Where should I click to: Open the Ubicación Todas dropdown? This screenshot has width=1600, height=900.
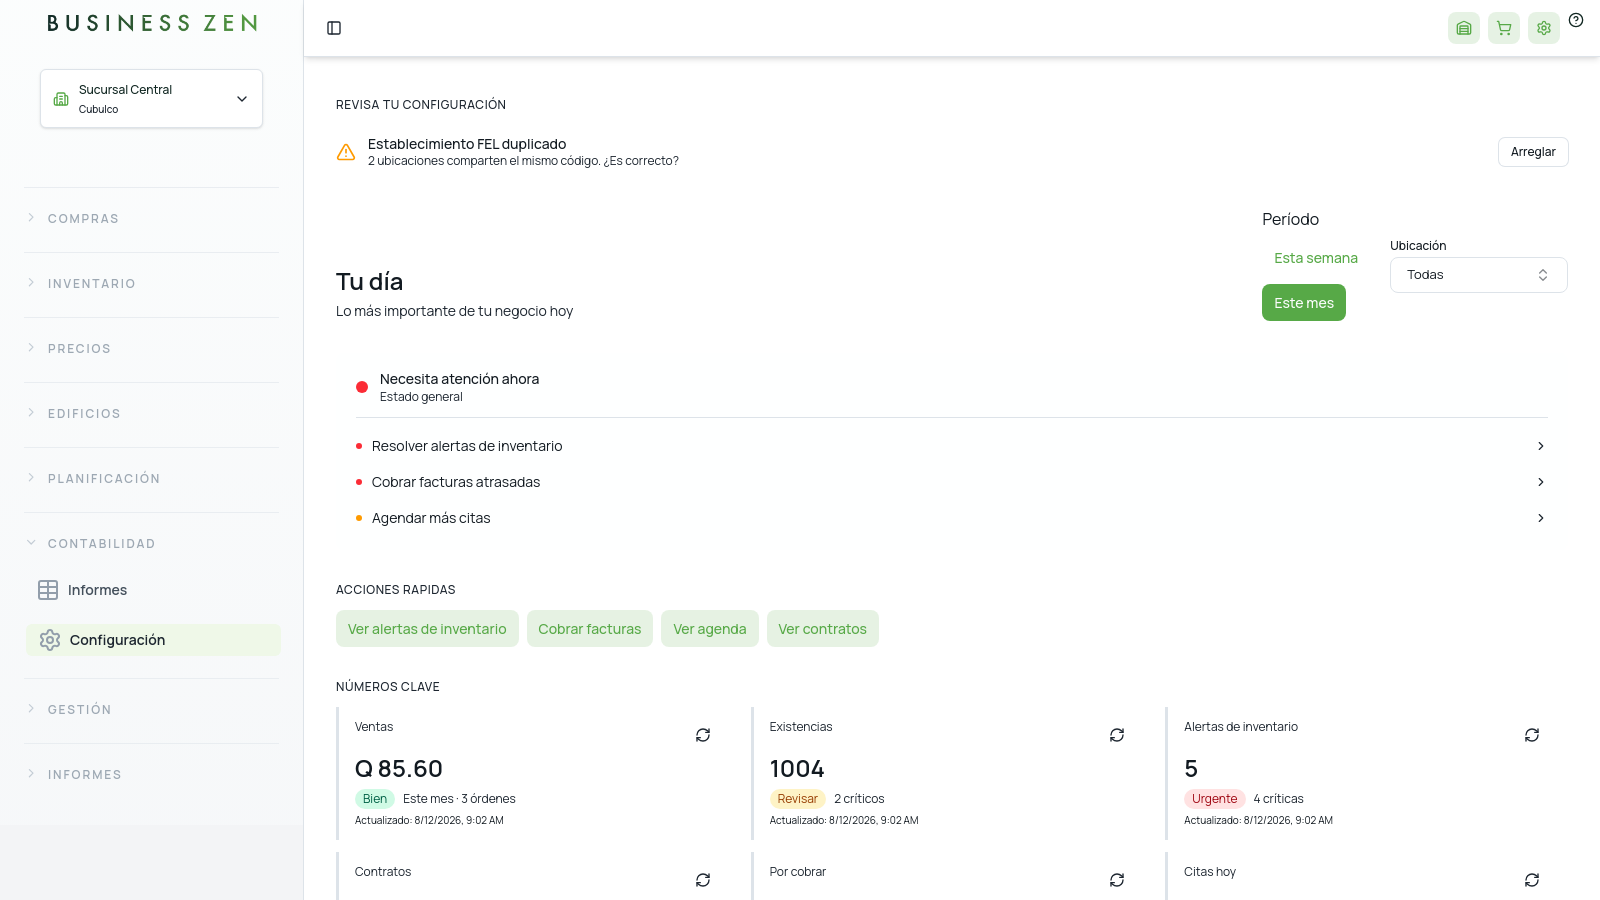1478,275
